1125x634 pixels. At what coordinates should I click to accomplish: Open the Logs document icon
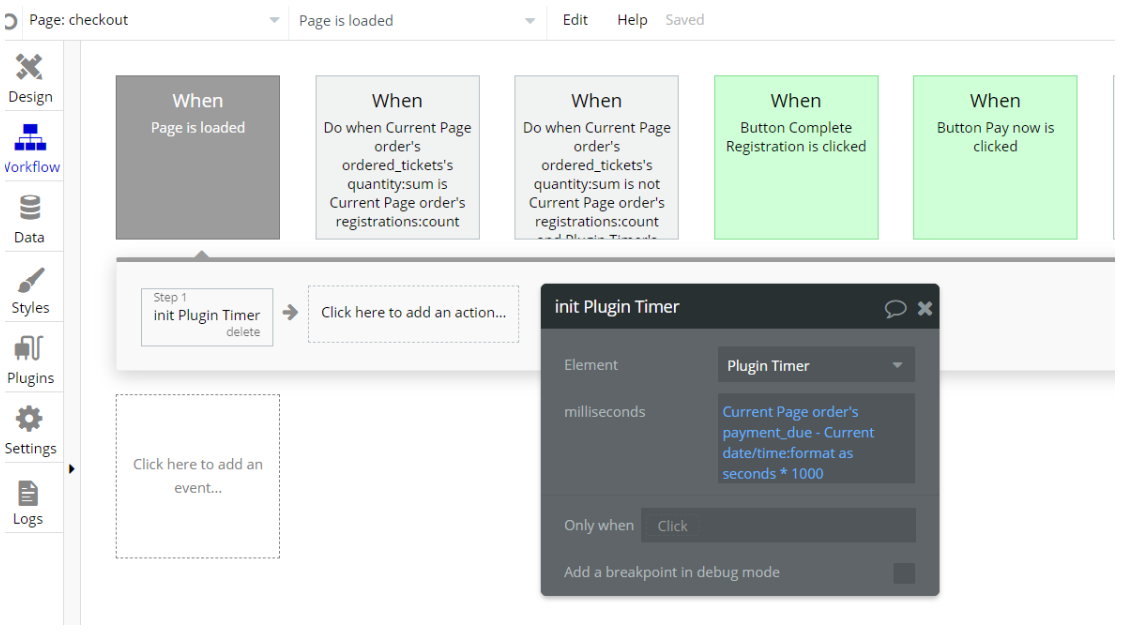[x=28, y=492]
